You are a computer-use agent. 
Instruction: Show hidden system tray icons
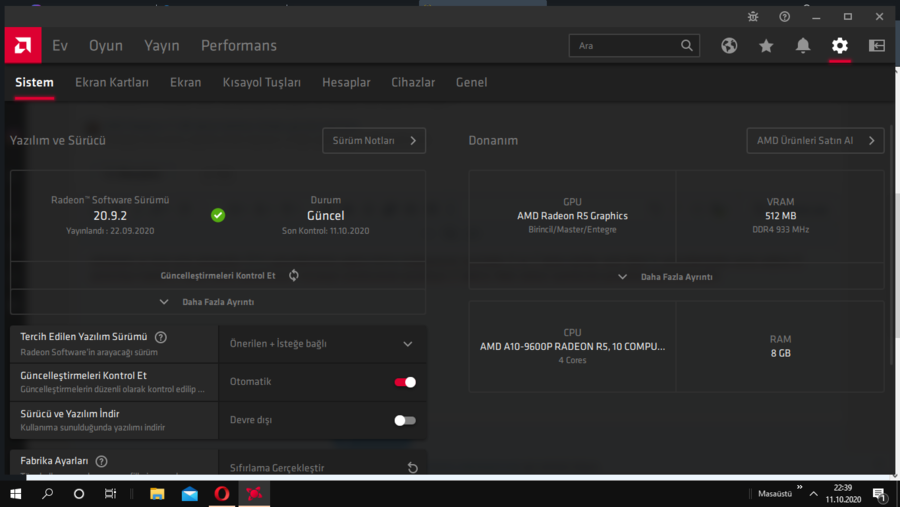point(813,494)
